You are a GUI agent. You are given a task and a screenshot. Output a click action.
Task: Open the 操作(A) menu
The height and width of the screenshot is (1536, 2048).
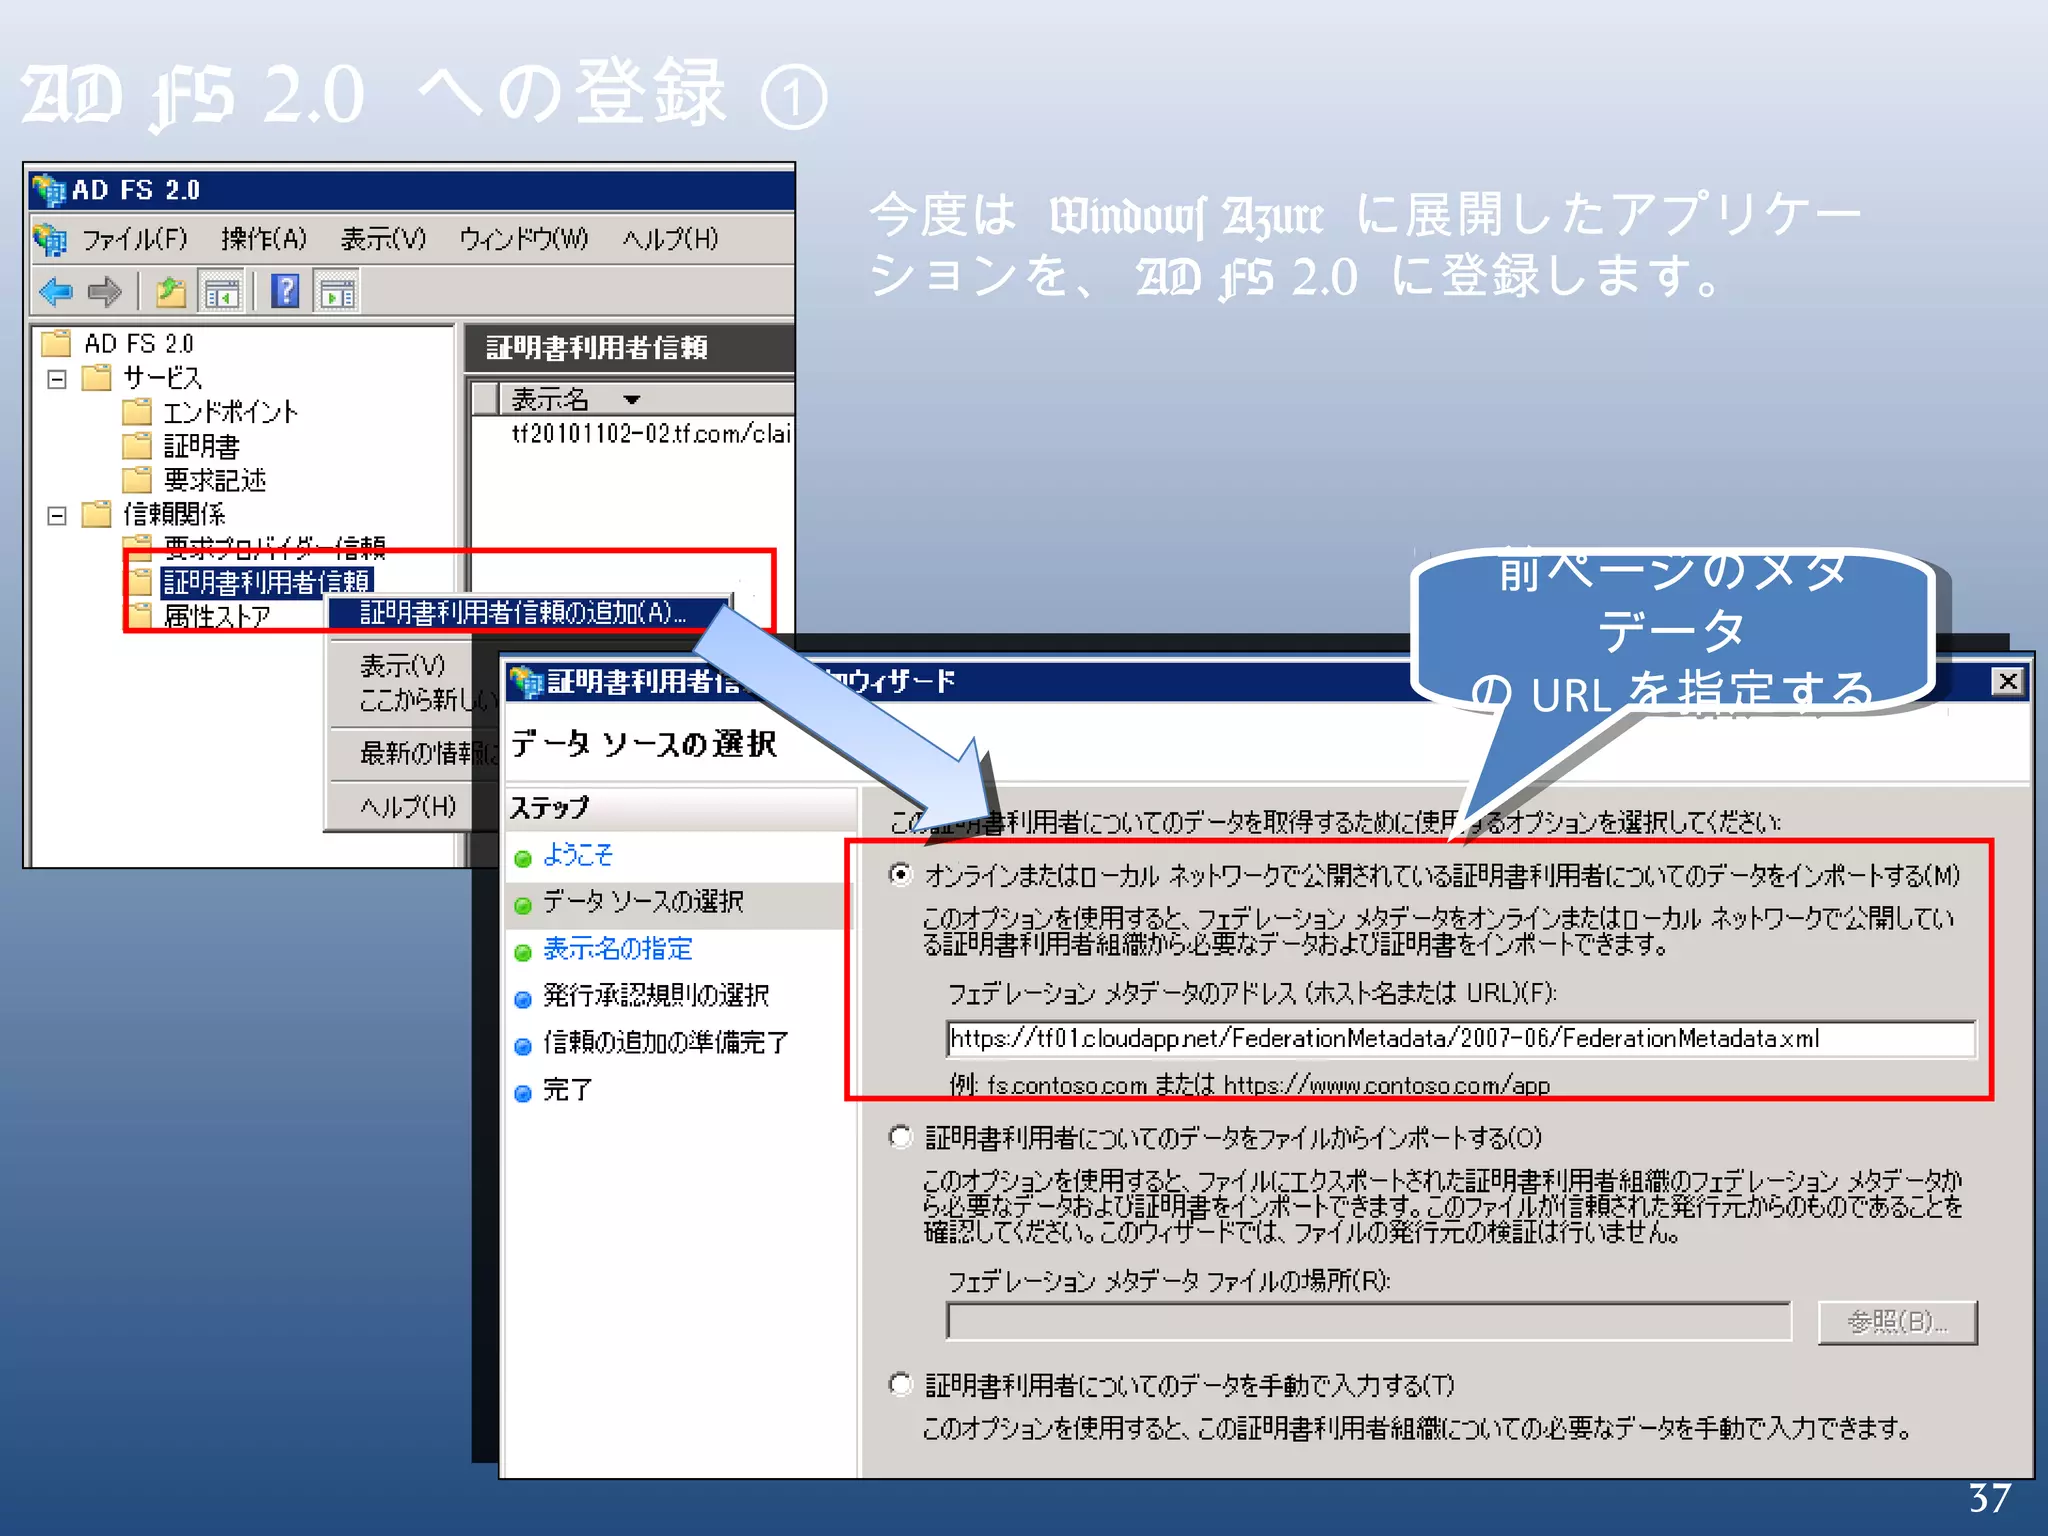(264, 239)
